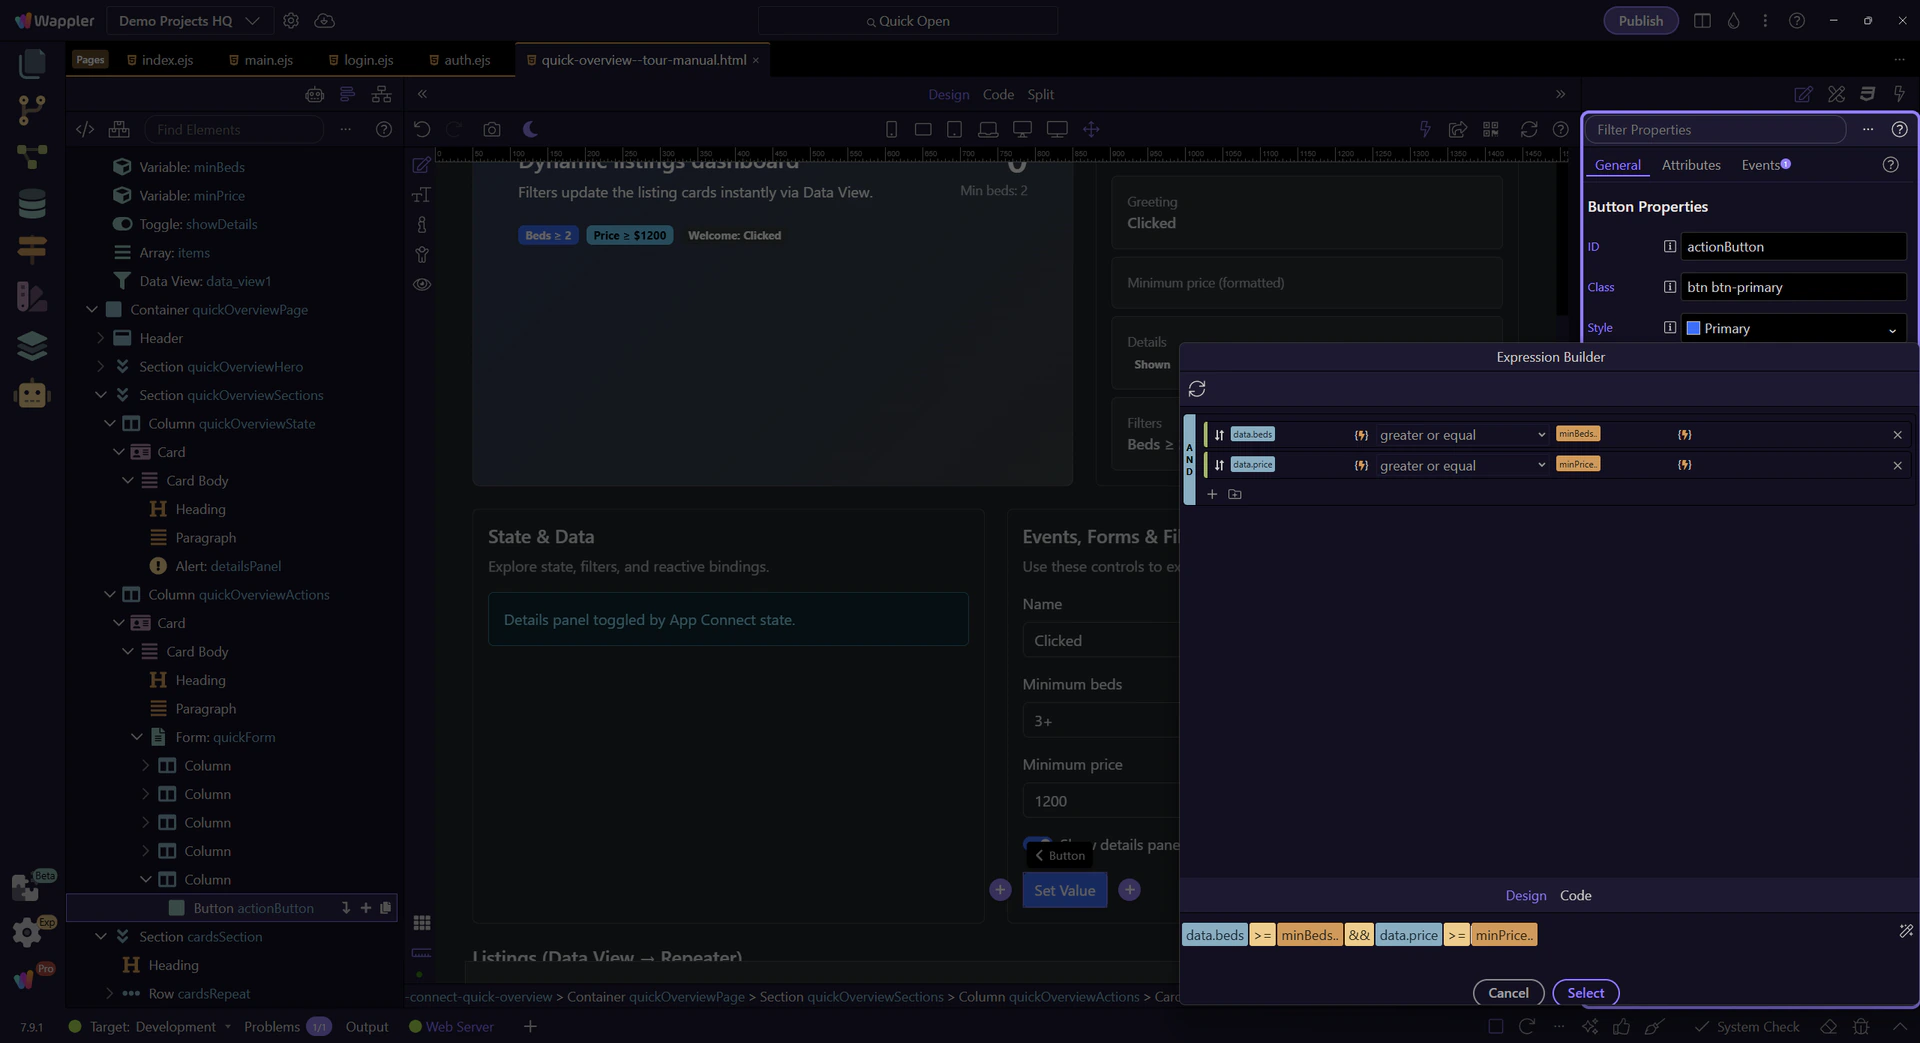Add a condition group in Expression Builder
Image resolution: width=1920 pixels, height=1043 pixels.
tap(1235, 495)
